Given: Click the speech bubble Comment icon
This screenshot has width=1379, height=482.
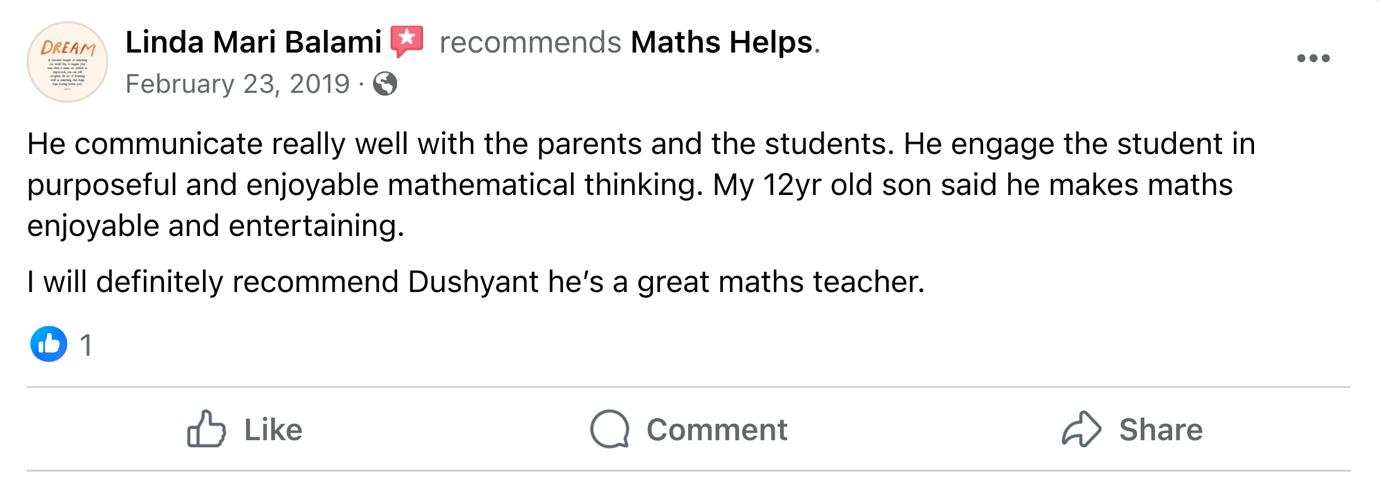Looking at the screenshot, I should click(x=610, y=430).
